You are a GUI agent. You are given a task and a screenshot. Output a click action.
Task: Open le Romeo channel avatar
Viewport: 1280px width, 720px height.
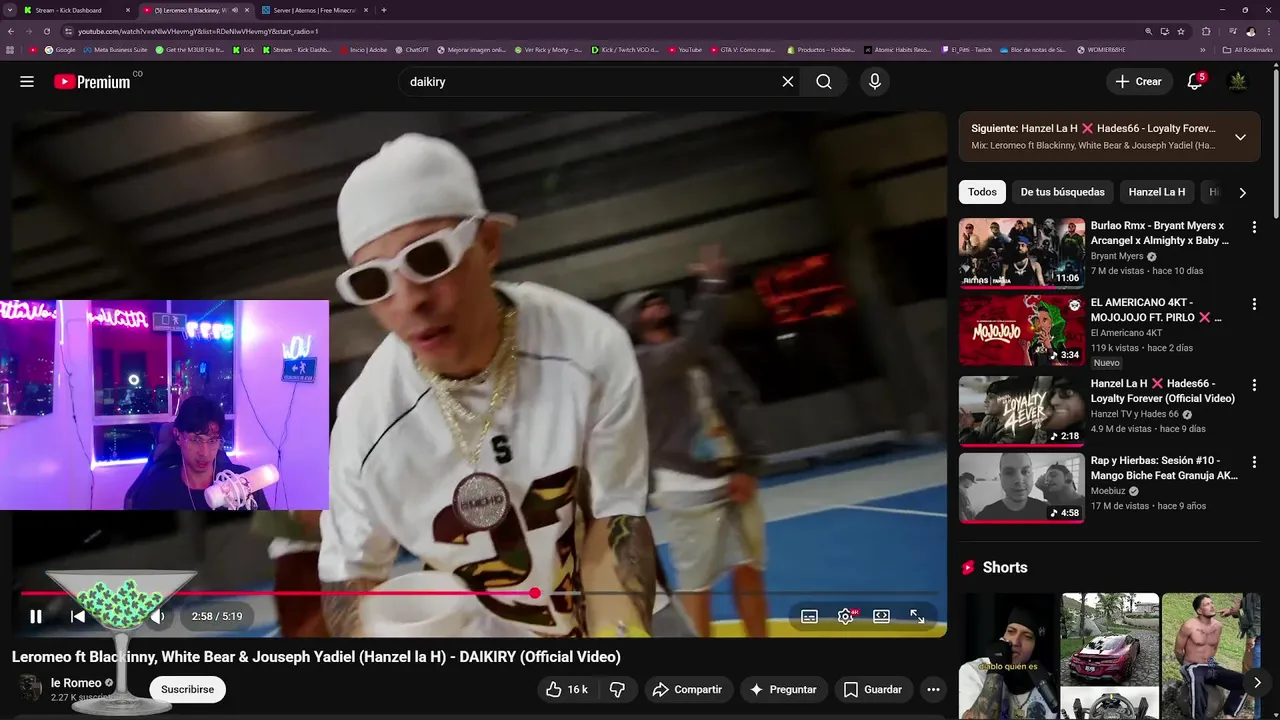[x=31, y=688]
